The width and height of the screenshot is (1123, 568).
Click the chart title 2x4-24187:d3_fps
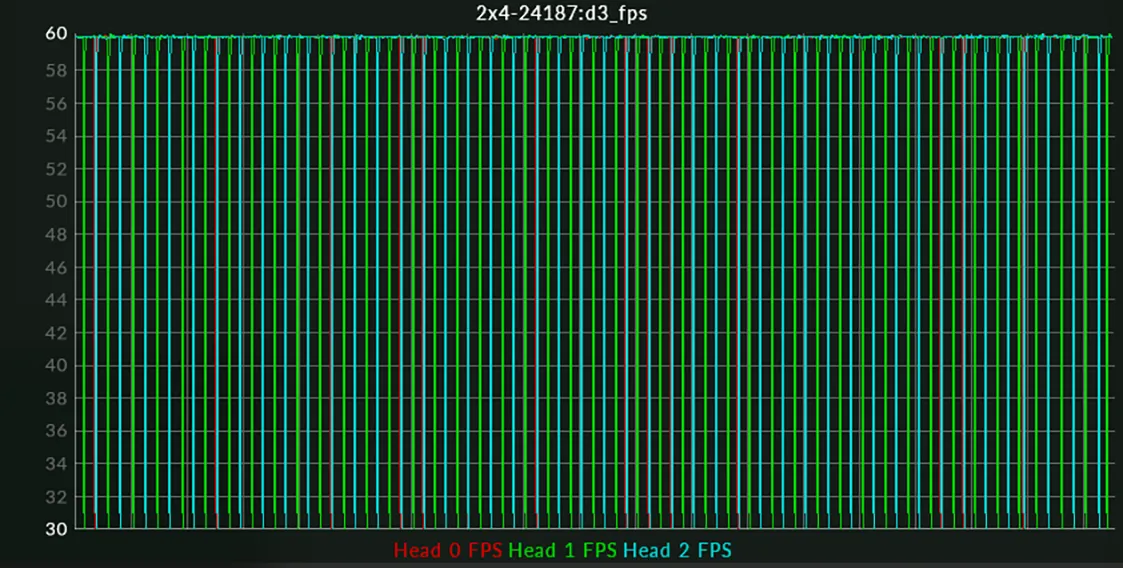click(x=562, y=14)
